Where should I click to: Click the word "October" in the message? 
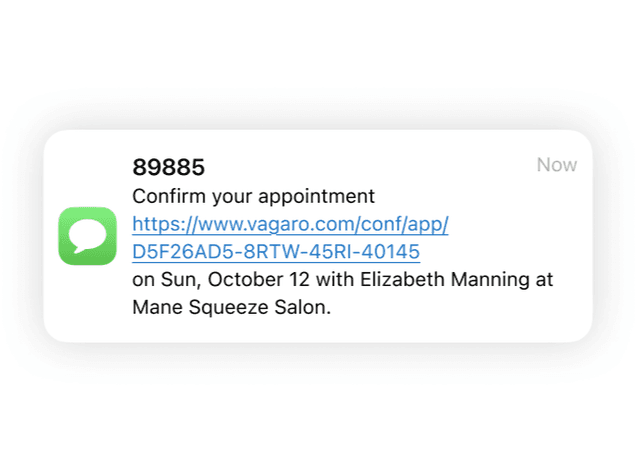click(x=239, y=279)
